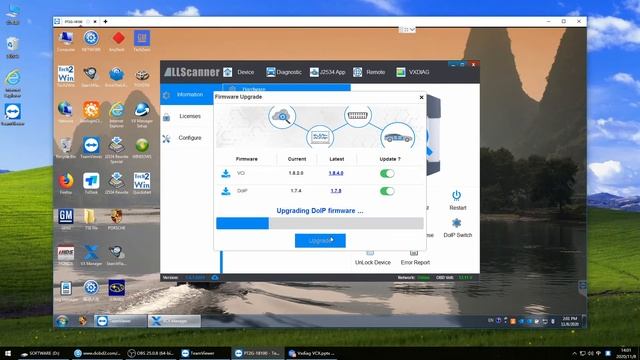Toggle the VCI update switch
The width and height of the screenshot is (640, 360).
click(387, 173)
